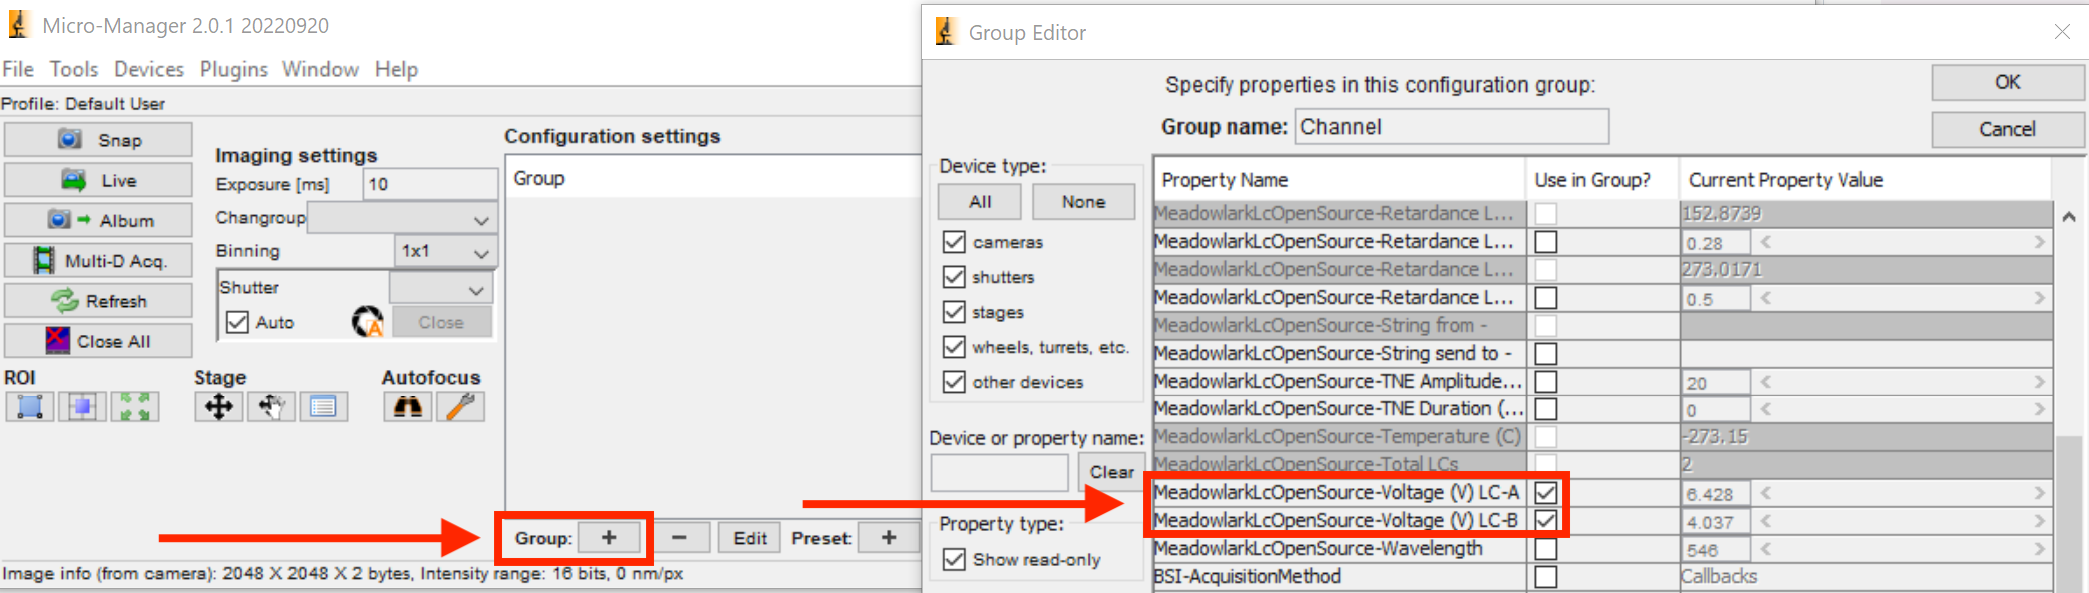Click the shutter Close button
The image size is (2089, 593).
(441, 322)
